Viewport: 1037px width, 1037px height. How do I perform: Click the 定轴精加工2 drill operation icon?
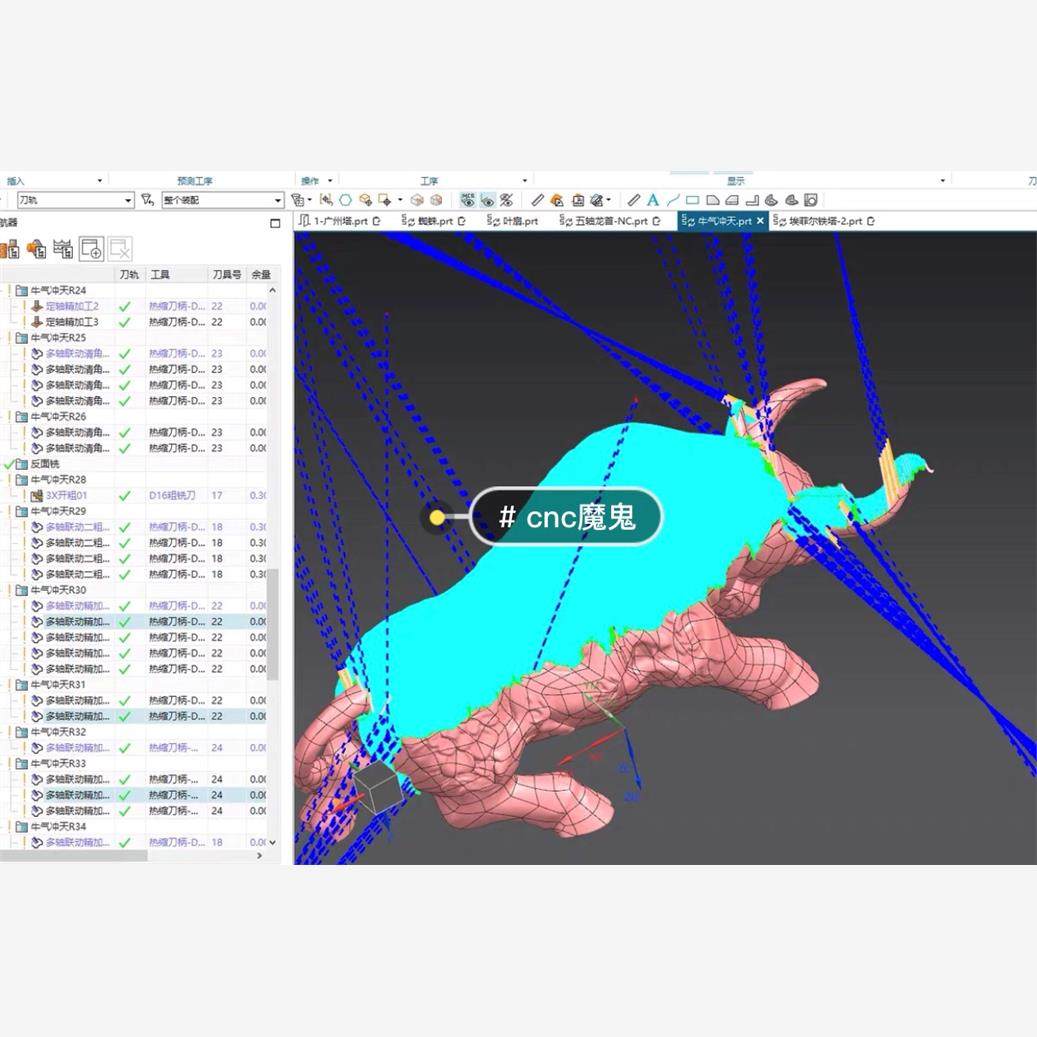(x=37, y=306)
